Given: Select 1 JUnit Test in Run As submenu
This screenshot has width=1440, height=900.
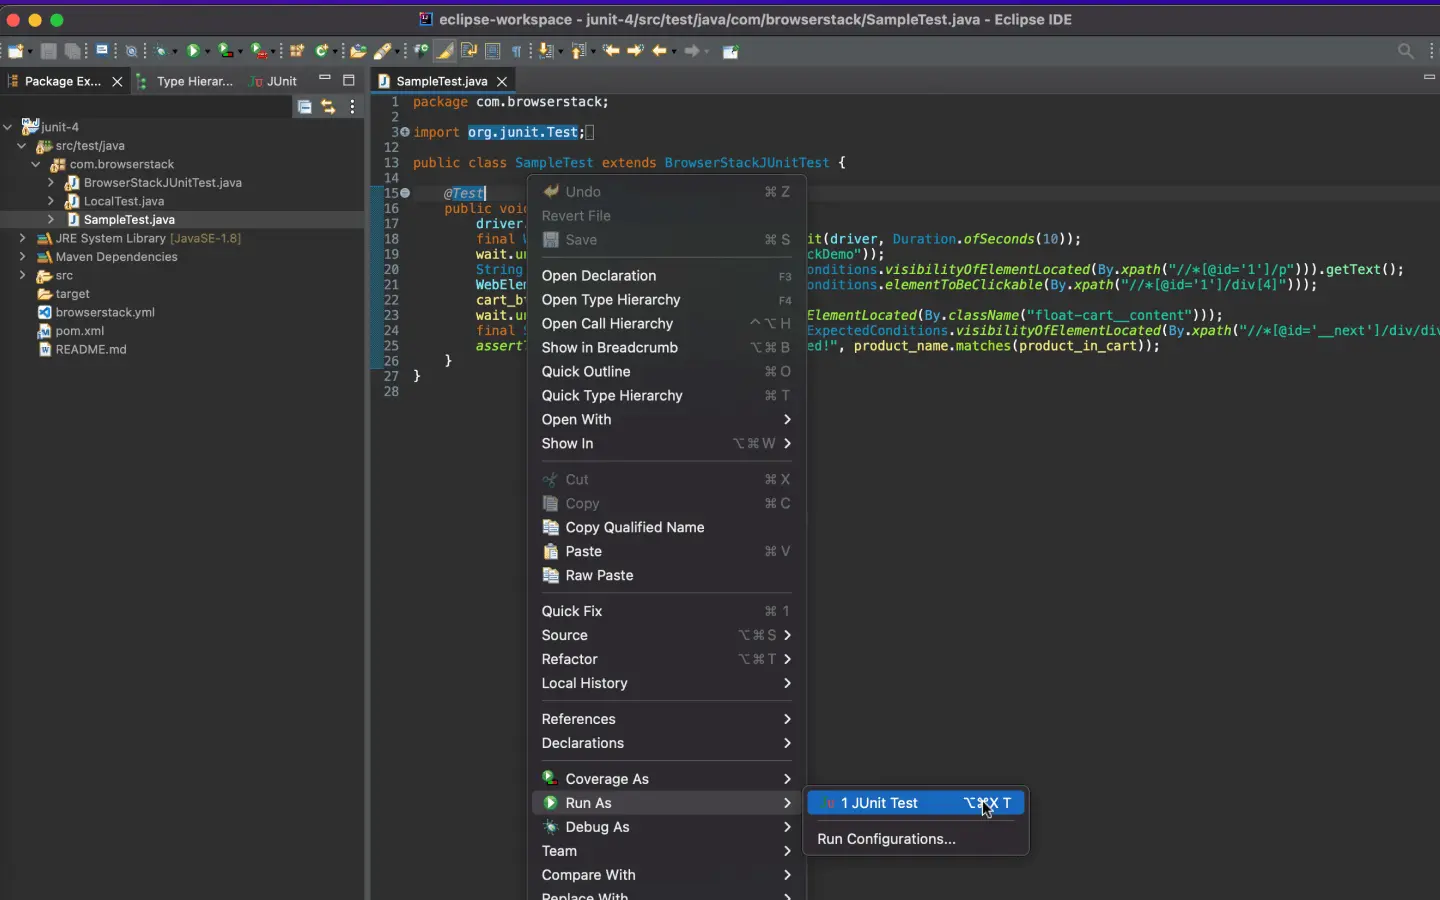Looking at the screenshot, I should pos(880,803).
